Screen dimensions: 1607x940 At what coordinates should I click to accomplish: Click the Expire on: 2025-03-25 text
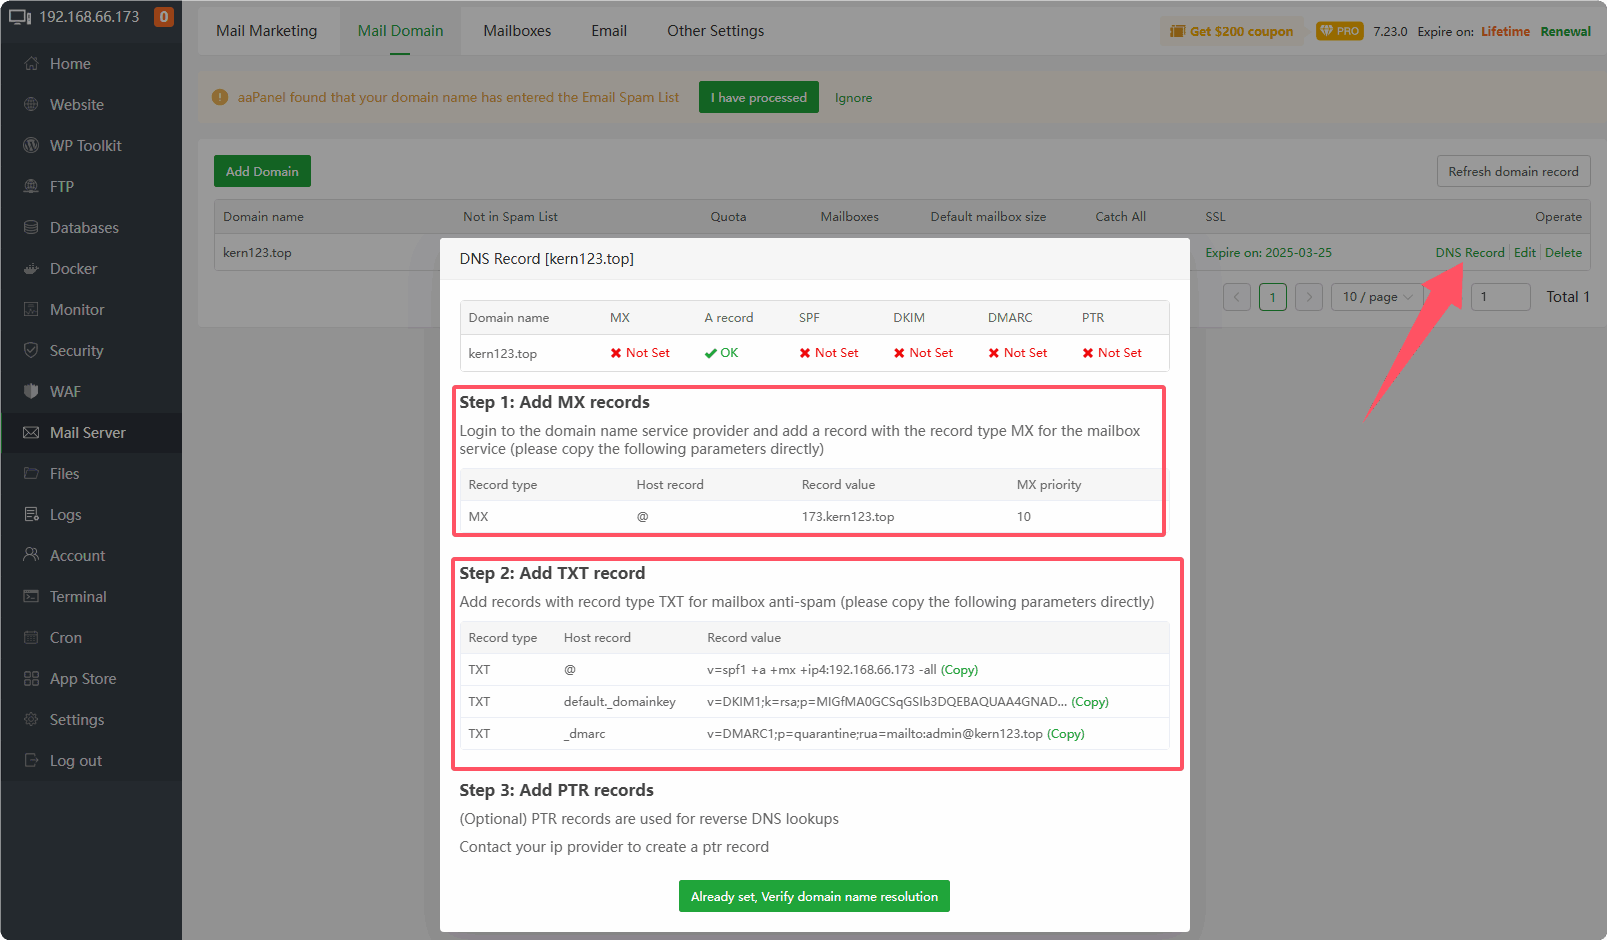pyautogui.click(x=1268, y=253)
